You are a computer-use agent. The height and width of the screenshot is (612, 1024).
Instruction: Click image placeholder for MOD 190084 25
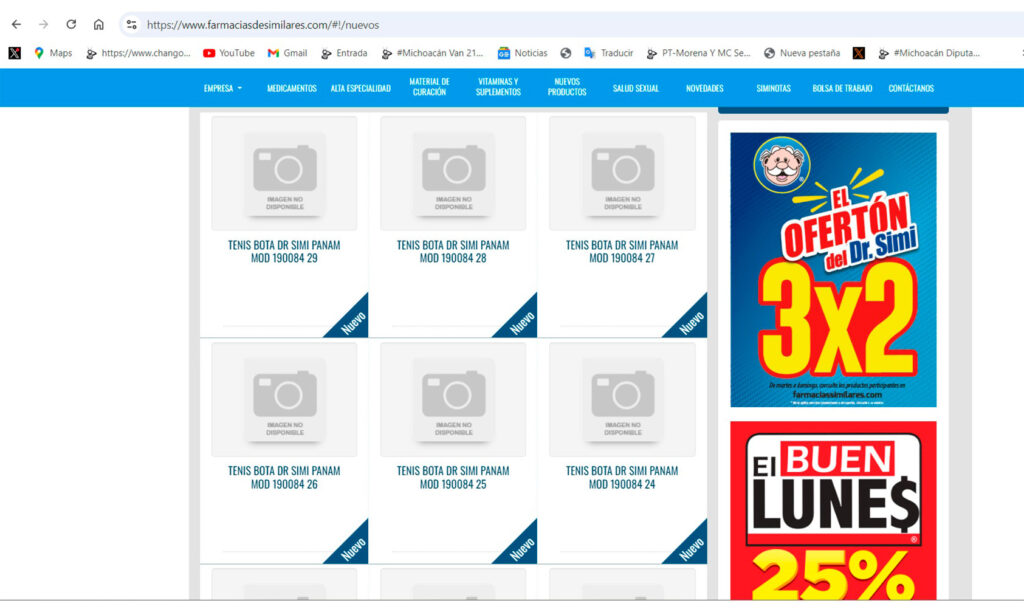tap(453, 399)
